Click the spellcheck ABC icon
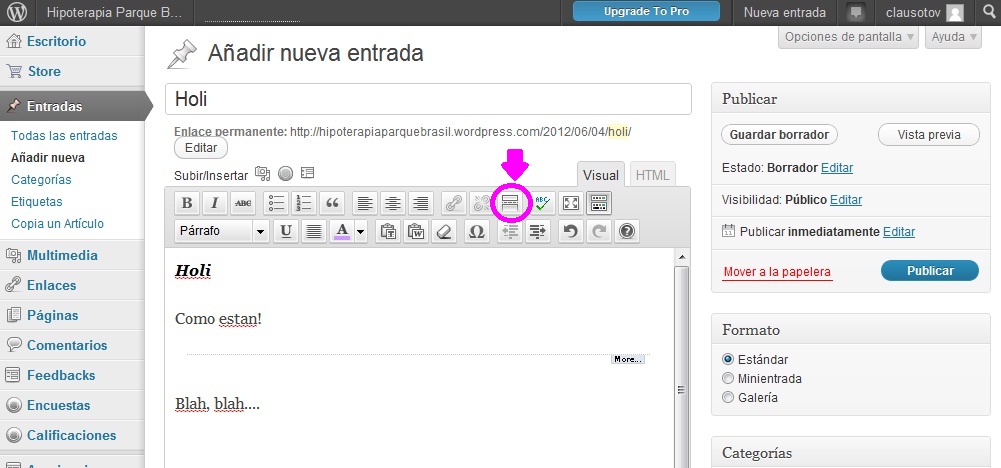 pyautogui.click(x=542, y=203)
